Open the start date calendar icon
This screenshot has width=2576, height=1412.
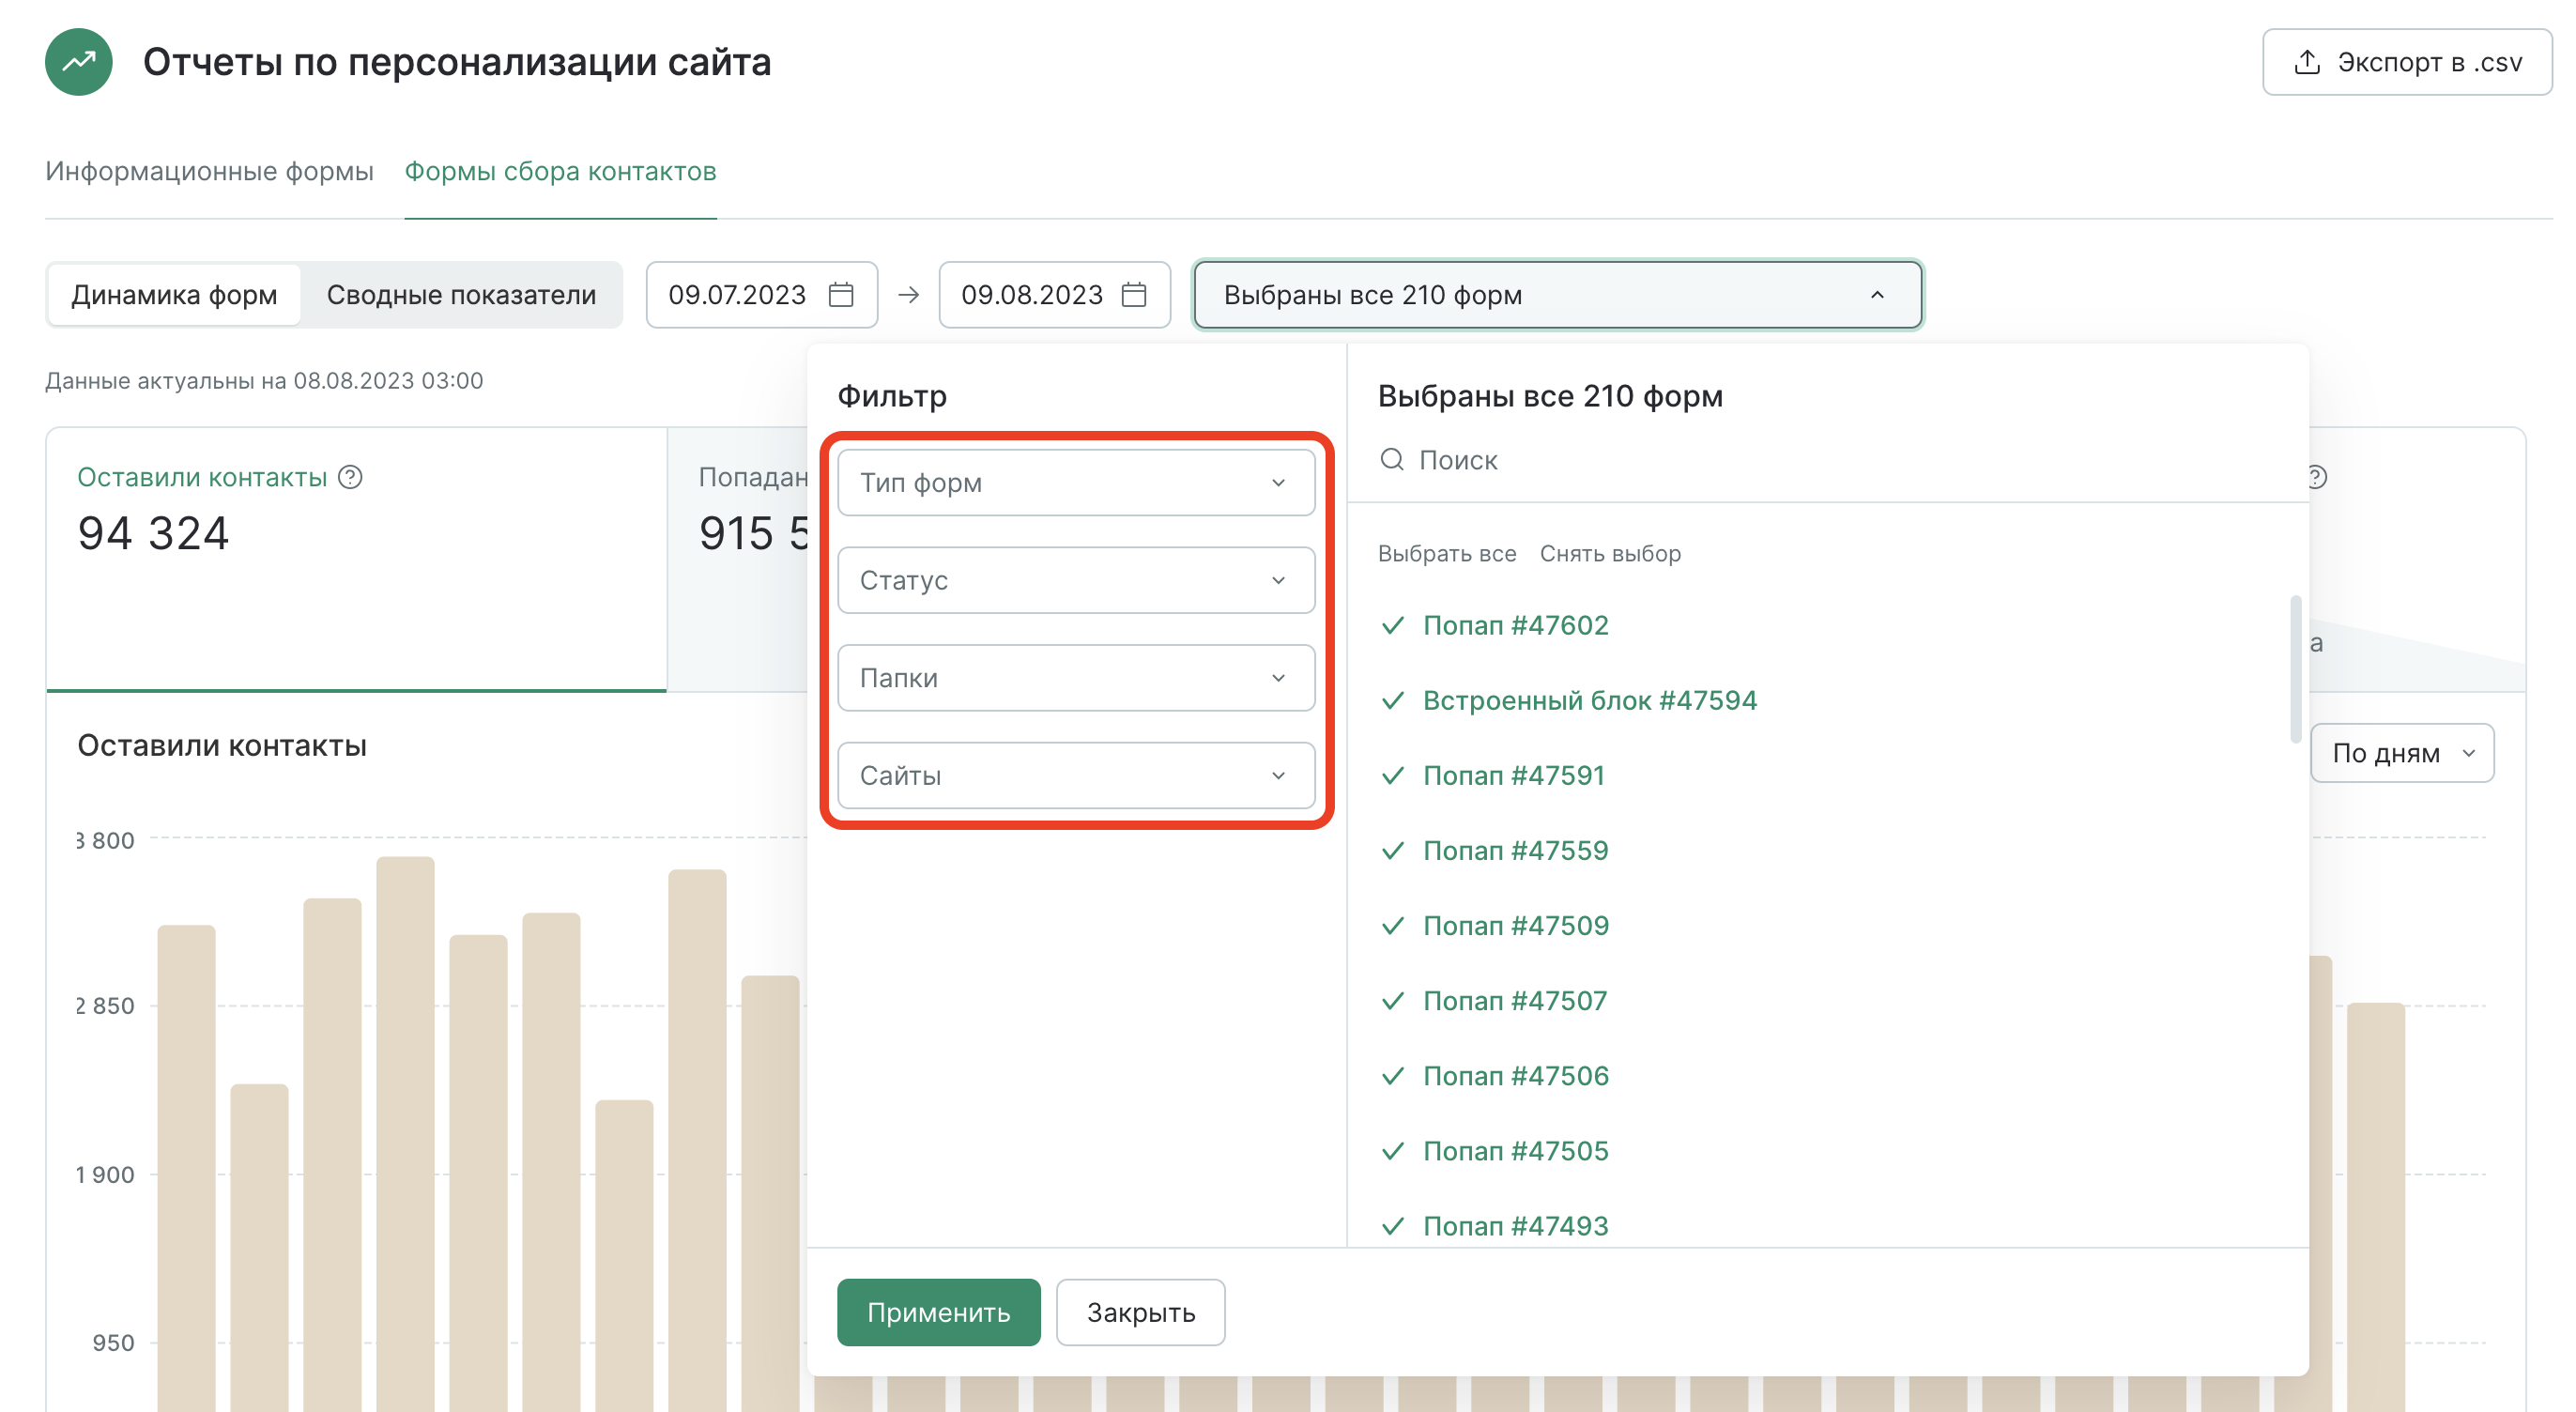(x=841, y=295)
